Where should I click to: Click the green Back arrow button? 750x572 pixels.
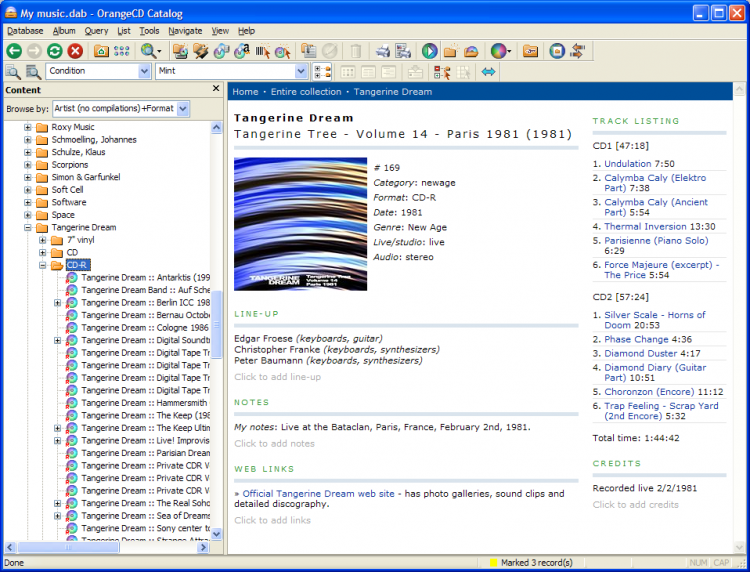(x=14, y=51)
